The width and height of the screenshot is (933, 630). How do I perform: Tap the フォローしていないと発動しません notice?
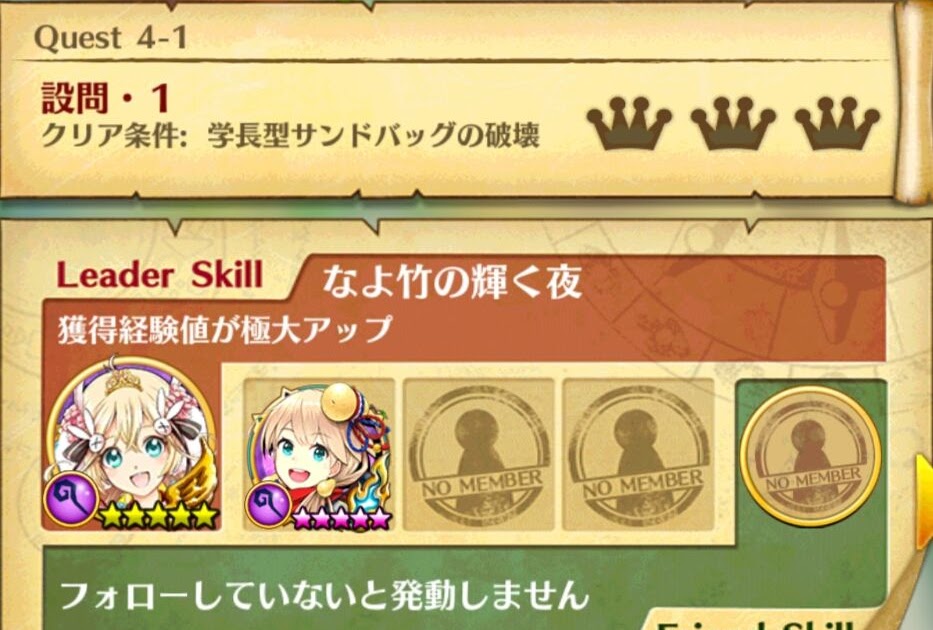point(325,595)
